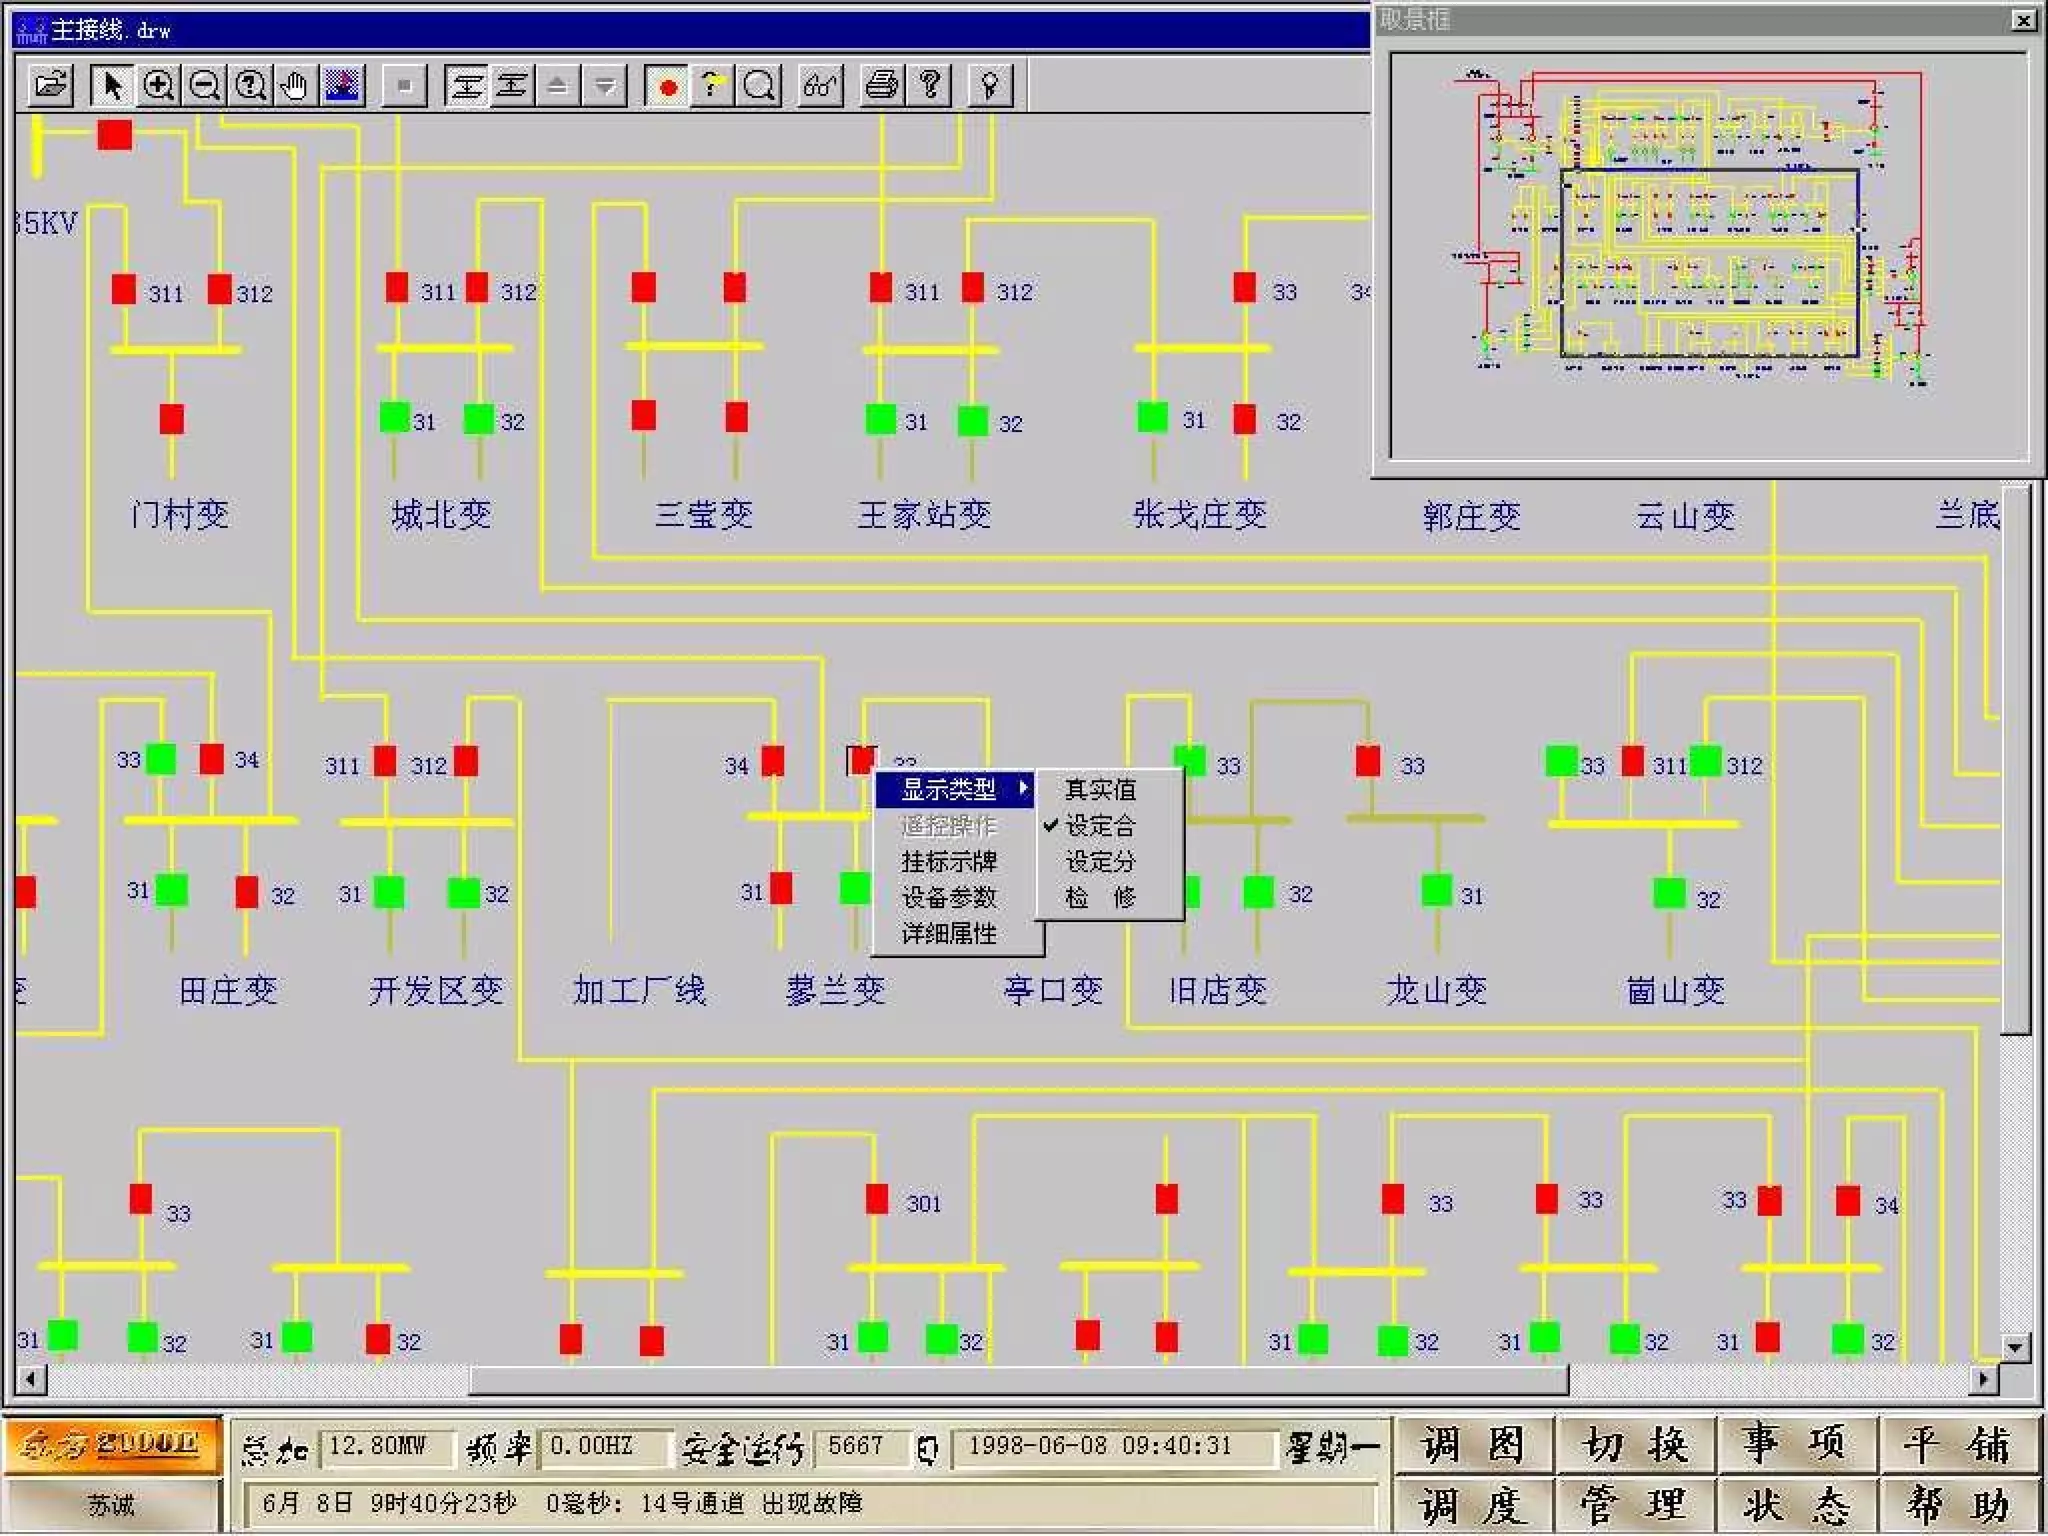Close the 取景框 overview window

tap(2022, 20)
